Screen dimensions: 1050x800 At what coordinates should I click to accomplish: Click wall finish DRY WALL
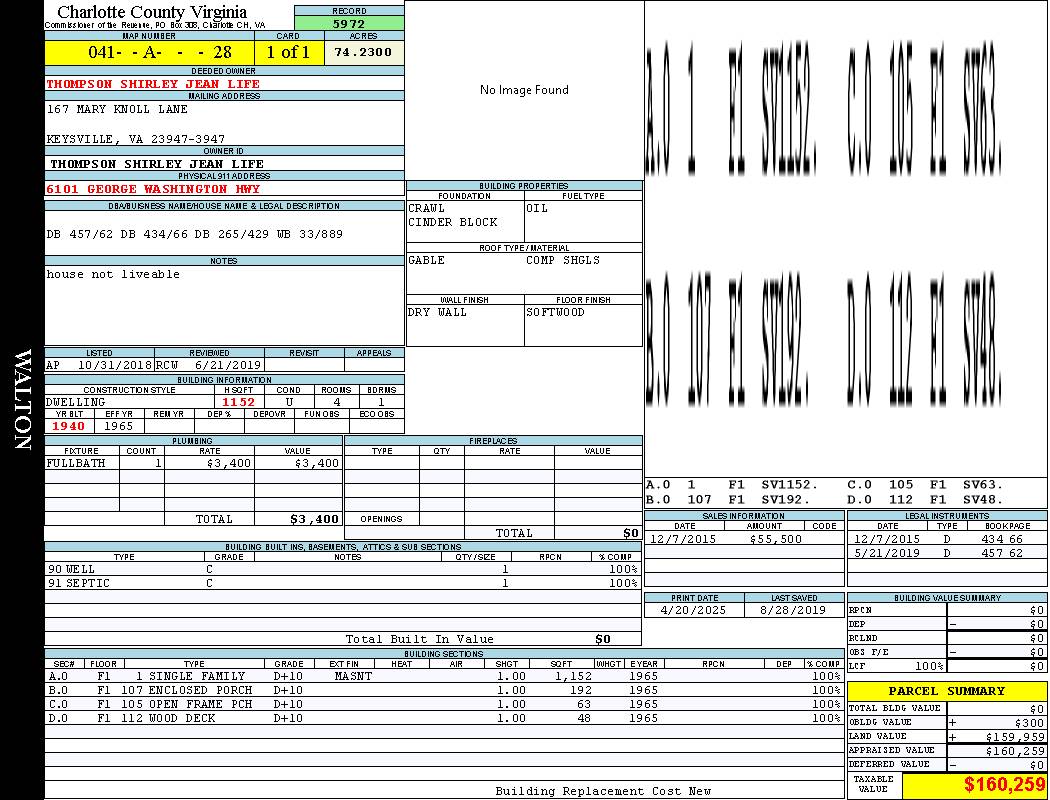(x=437, y=312)
